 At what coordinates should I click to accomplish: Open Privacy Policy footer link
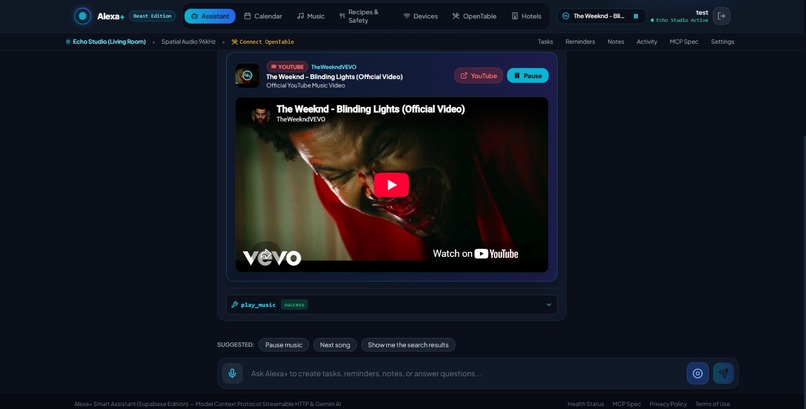668,404
